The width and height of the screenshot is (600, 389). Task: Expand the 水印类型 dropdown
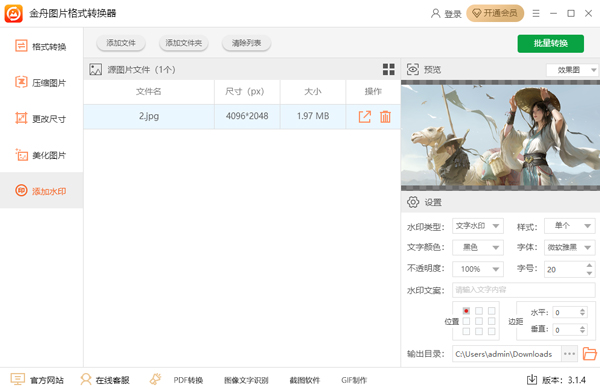pyautogui.click(x=478, y=226)
